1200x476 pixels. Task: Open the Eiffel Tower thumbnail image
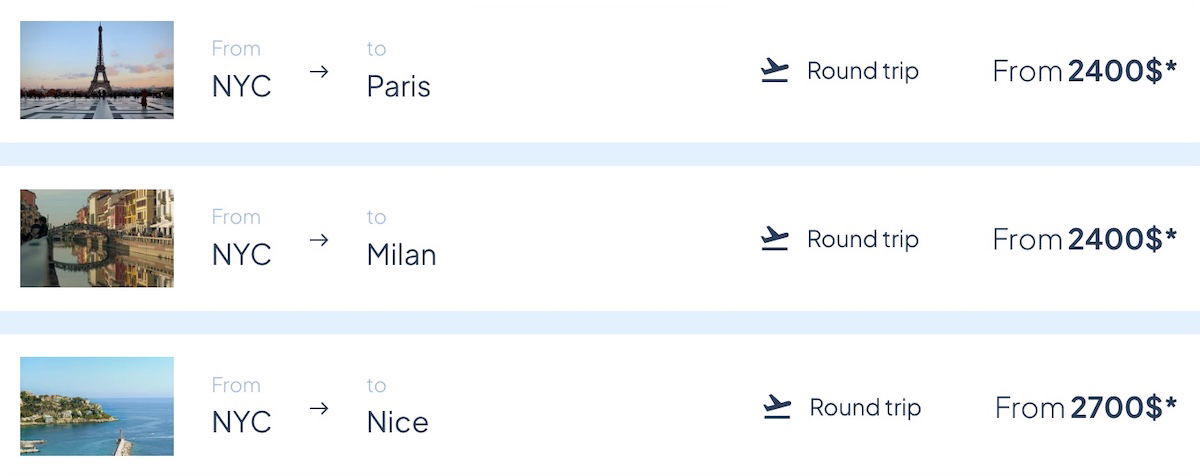pos(97,70)
